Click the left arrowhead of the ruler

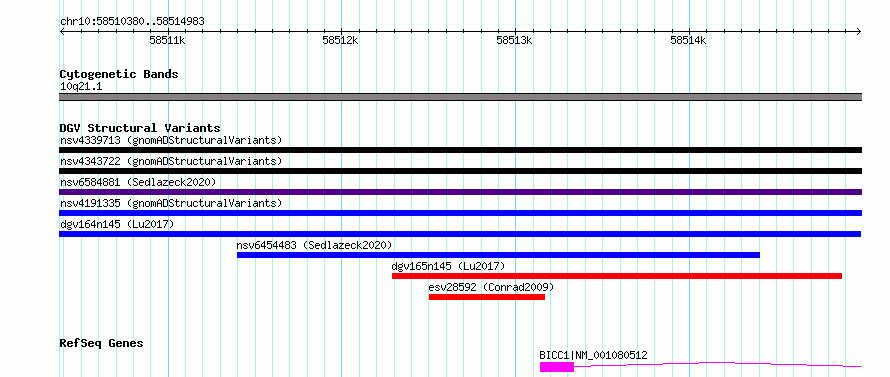point(62,31)
